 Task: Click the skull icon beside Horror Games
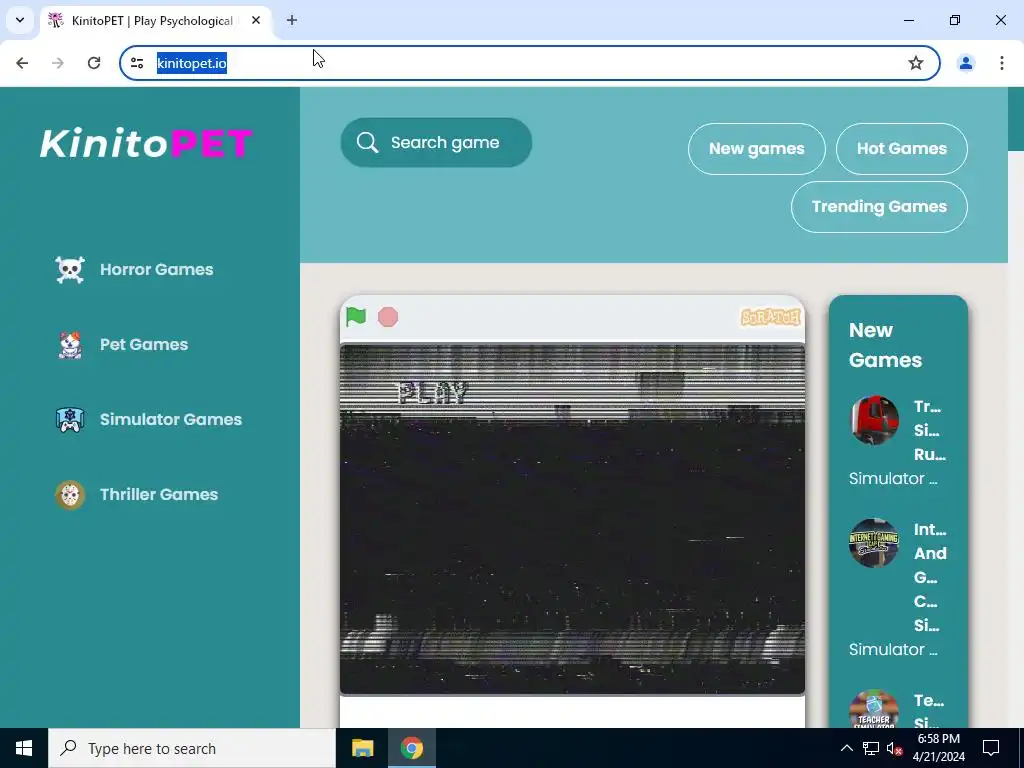tap(70, 270)
